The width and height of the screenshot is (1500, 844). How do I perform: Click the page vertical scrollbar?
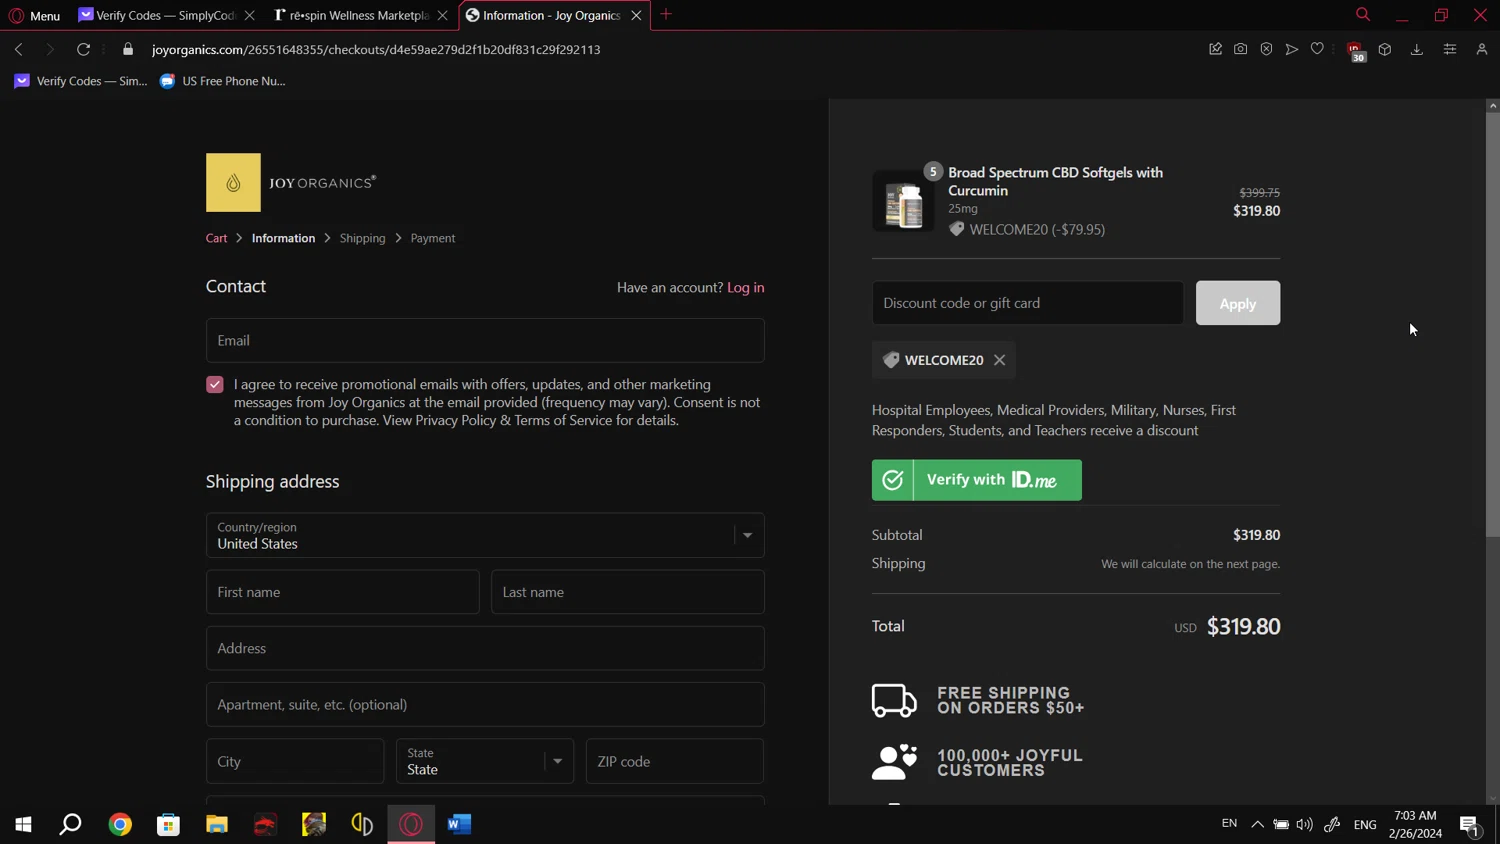click(x=1492, y=325)
